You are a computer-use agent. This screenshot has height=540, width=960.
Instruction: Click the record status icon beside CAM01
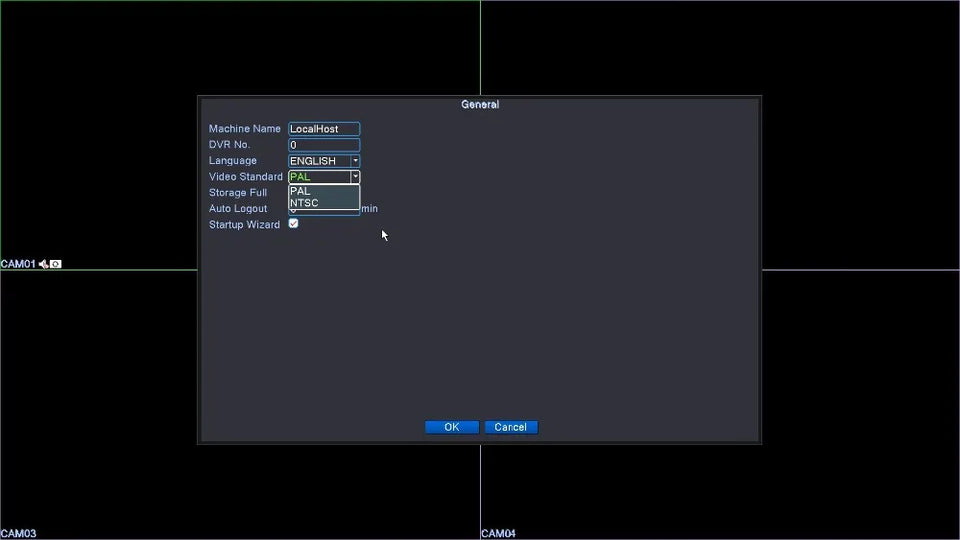56,264
